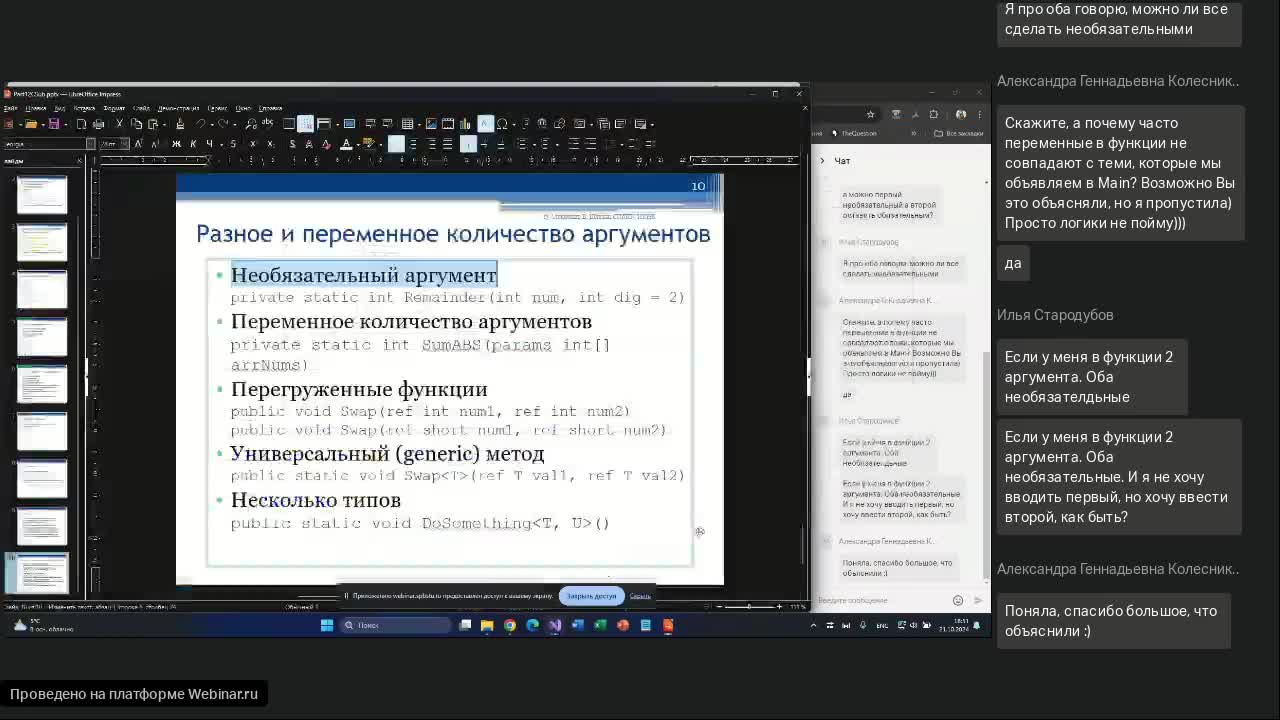Start slideshow from first slide icon
This screenshot has width=1280, height=720.
point(349,124)
